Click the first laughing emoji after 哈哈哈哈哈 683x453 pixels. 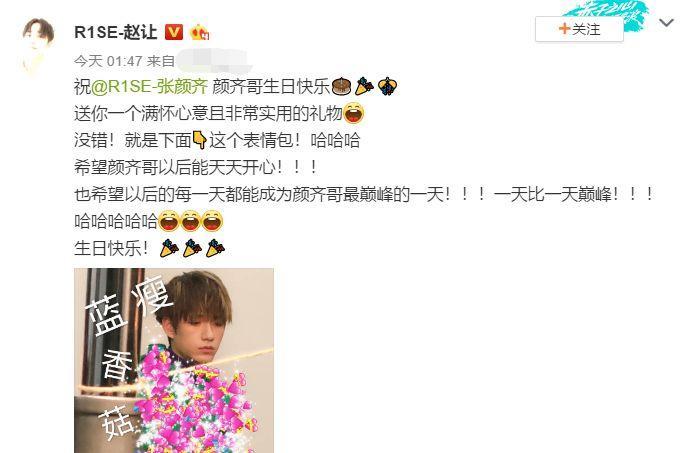pyautogui.click(x=169, y=221)
